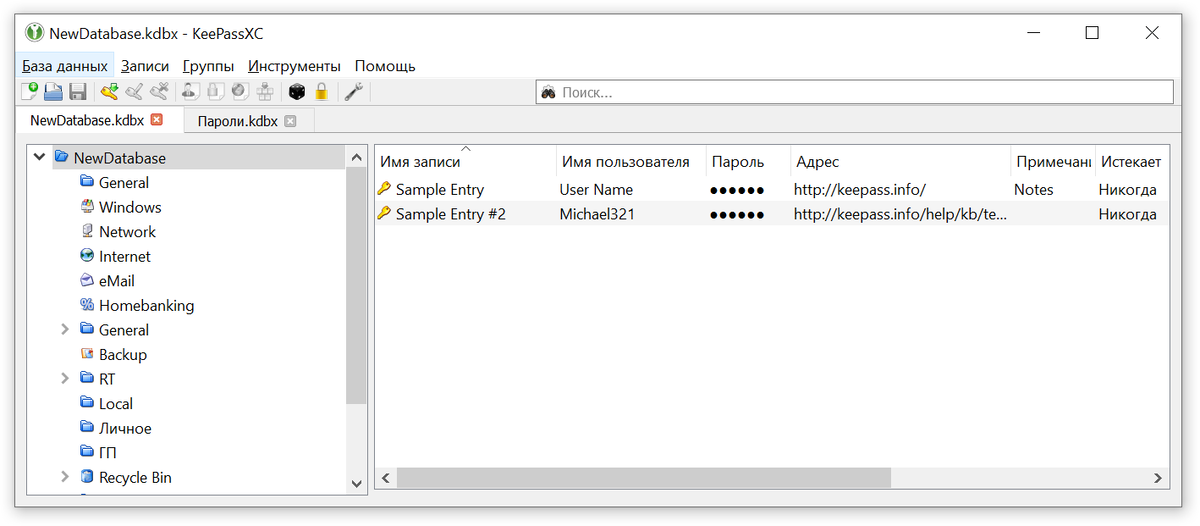Copy username using the toolbar icon
This screenshot has height=526, width=1200.
click(x=190, y=92)
